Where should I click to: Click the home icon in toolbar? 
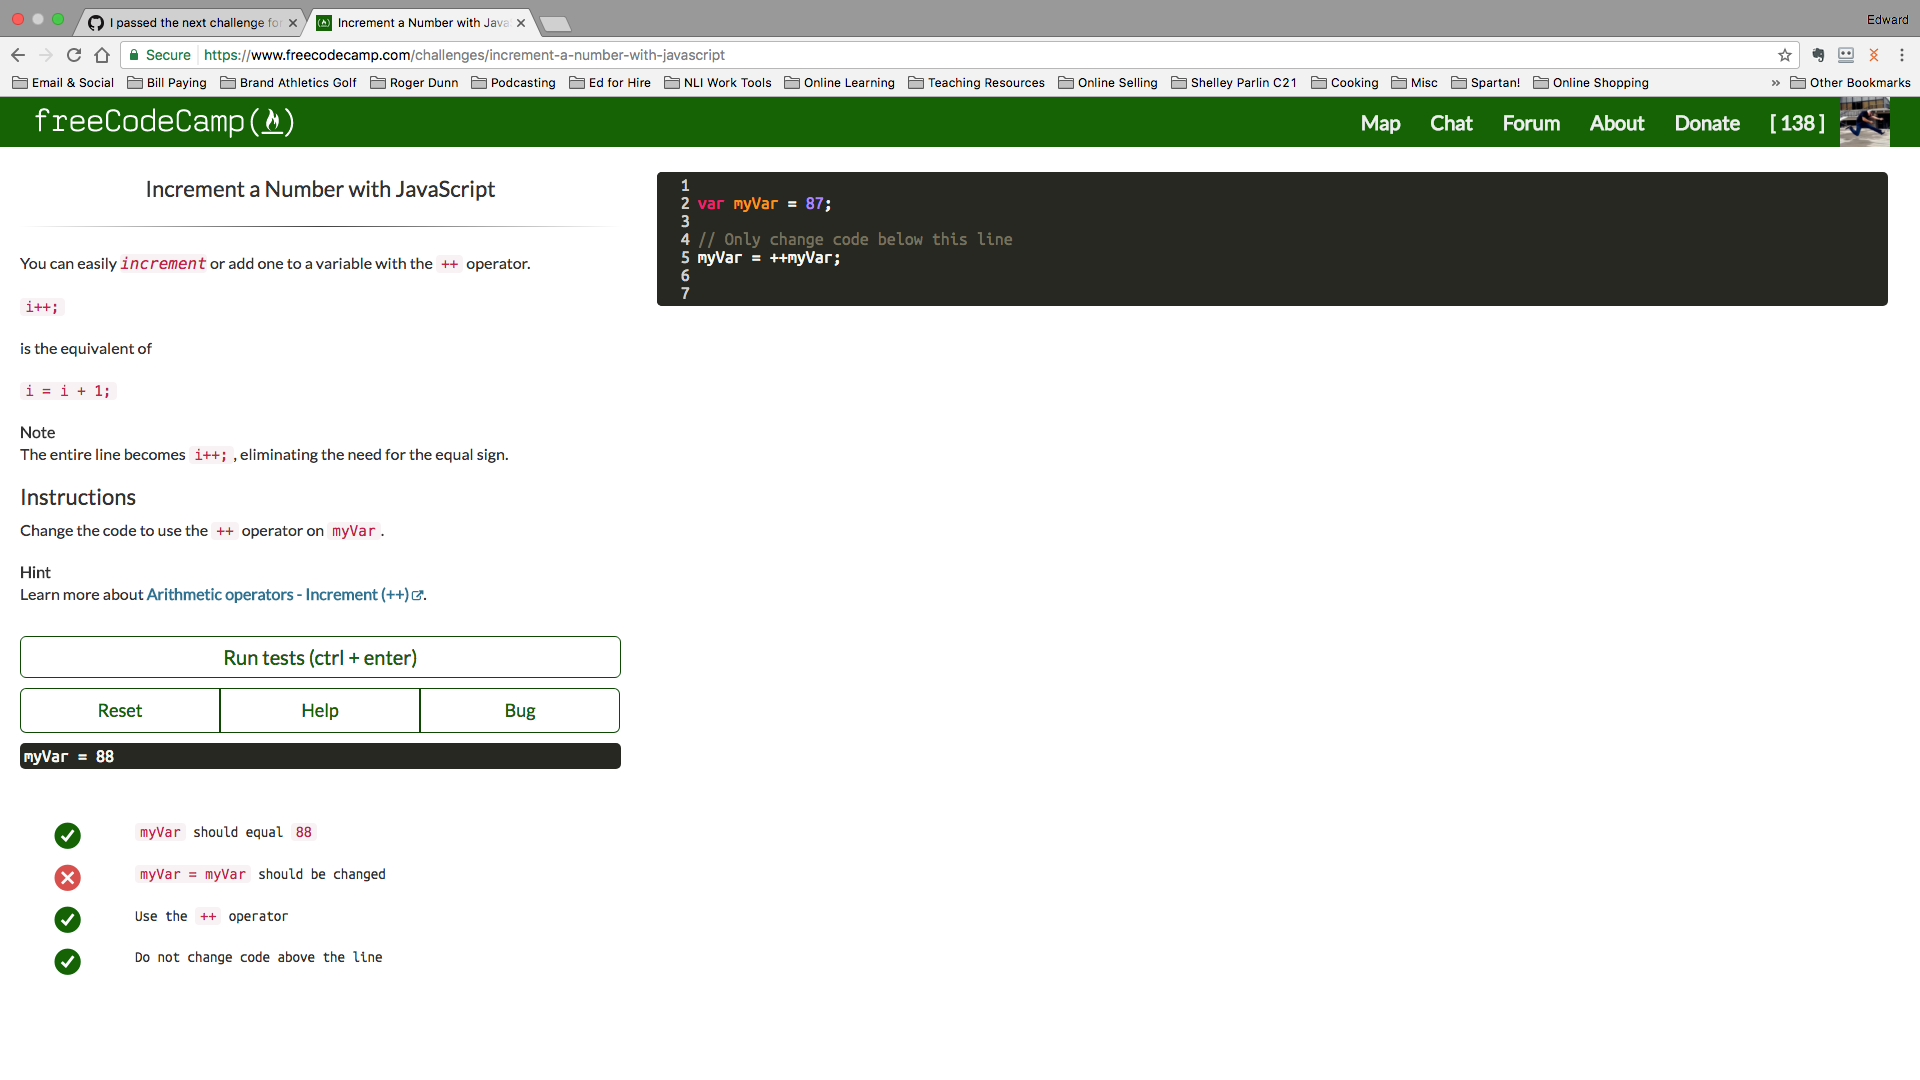pos(102,55)
